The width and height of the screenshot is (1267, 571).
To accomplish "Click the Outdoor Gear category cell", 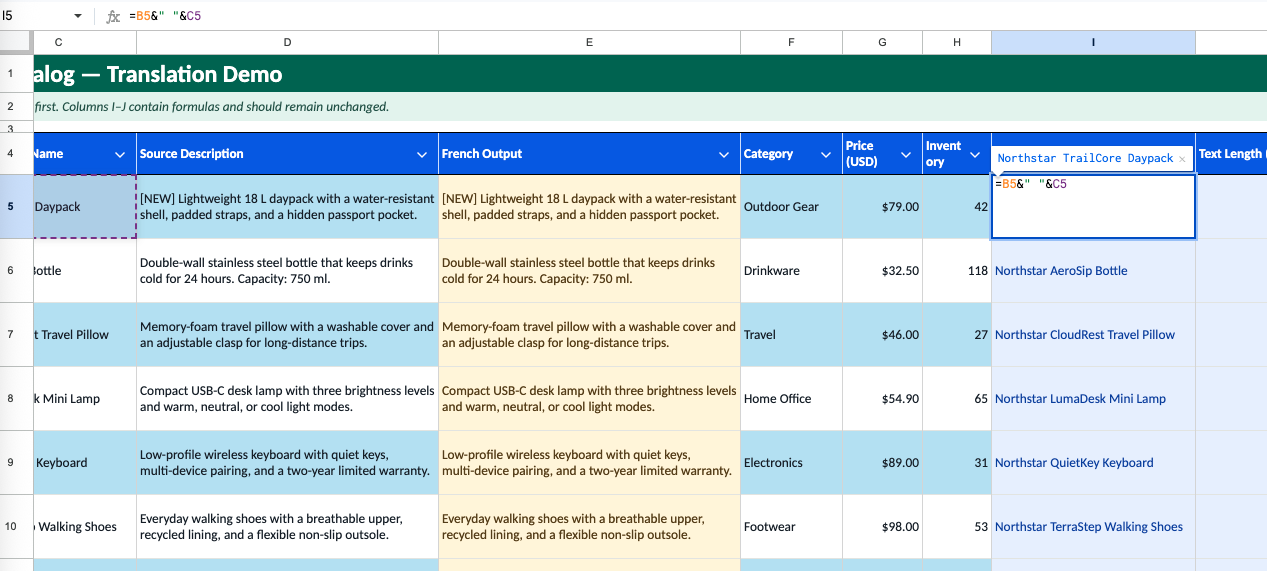I will (x=791, y=207).
